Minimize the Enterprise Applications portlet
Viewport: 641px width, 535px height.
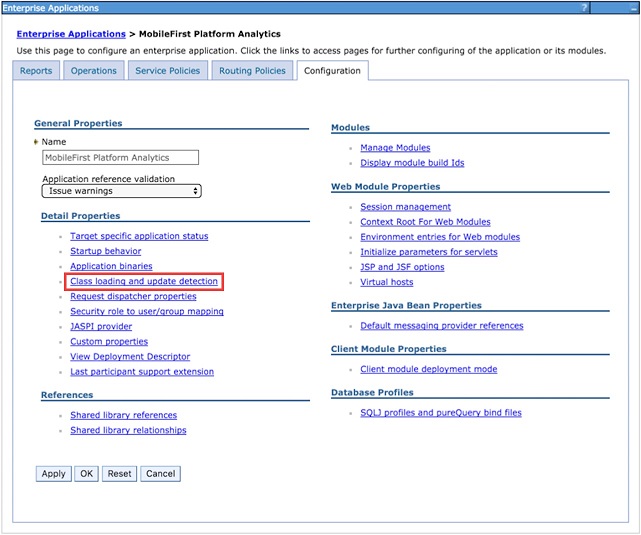[x=632, y=8]
